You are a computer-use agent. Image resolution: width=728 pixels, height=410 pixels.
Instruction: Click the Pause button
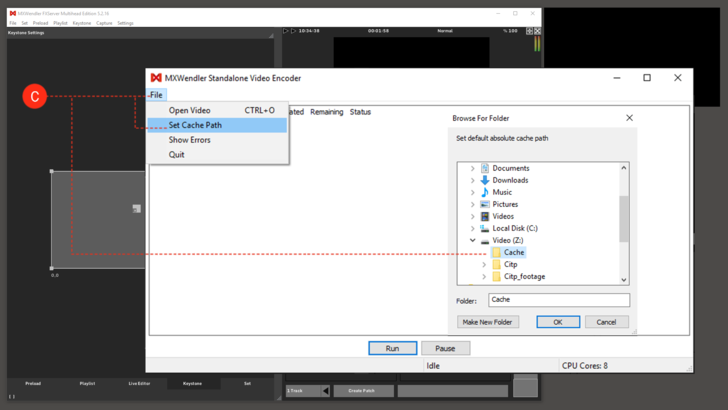click(x=445, y=348)
